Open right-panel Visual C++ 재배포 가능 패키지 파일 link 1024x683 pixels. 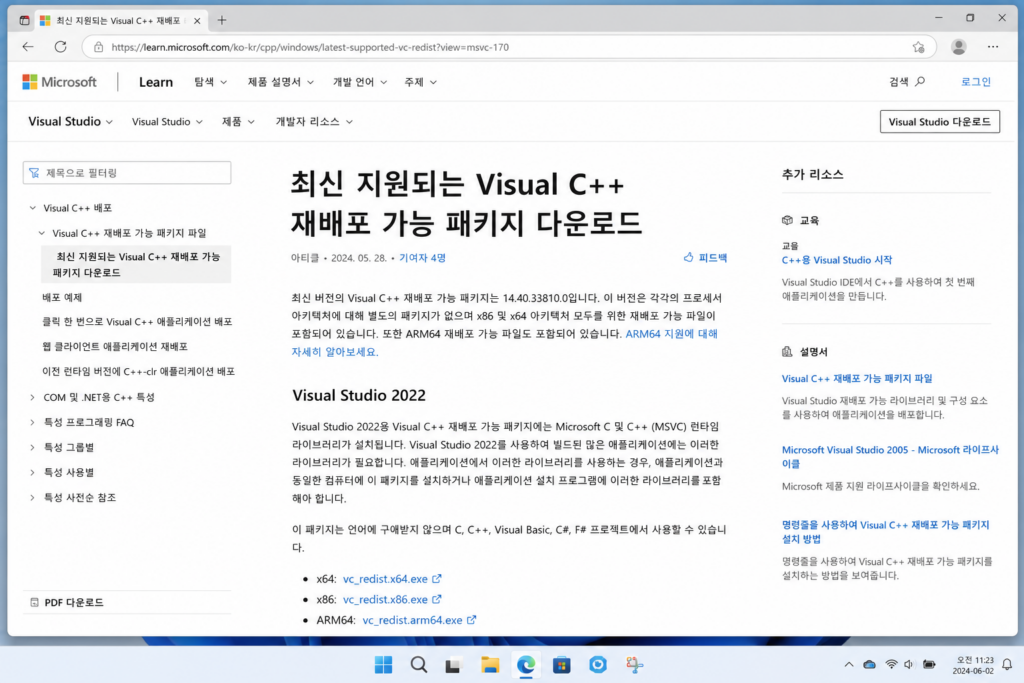point(857,379)
